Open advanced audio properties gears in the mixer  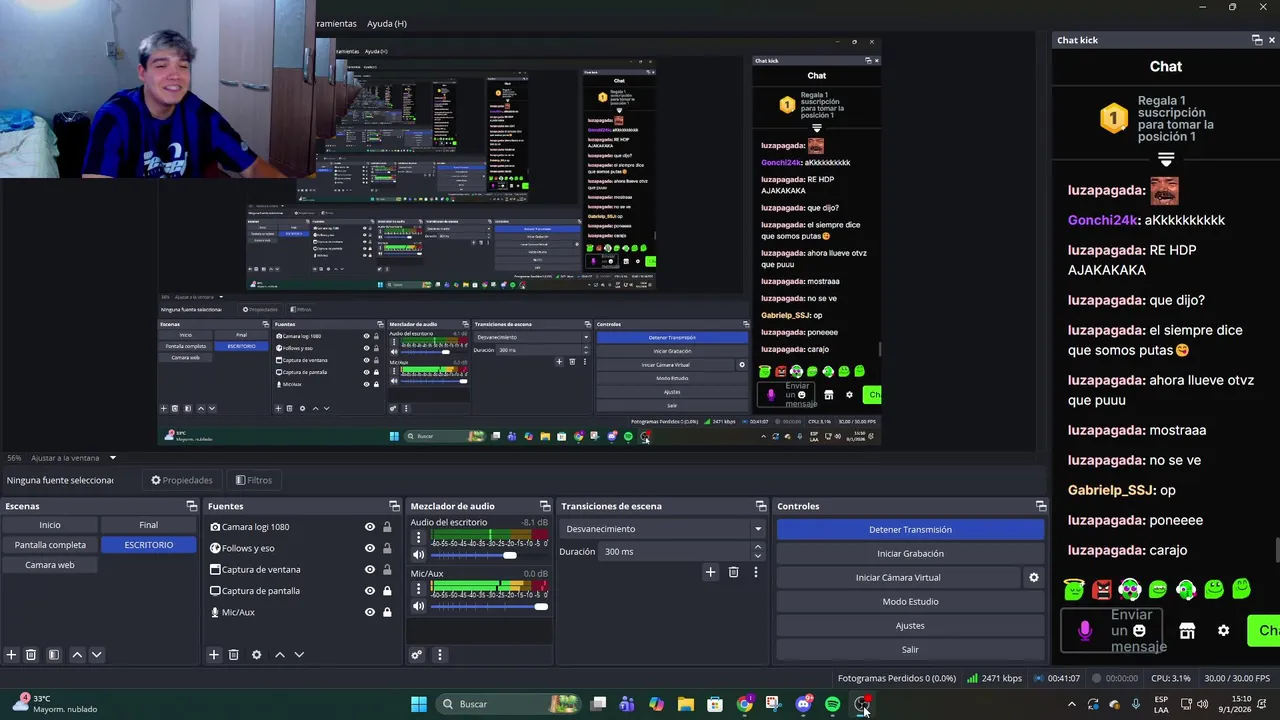(x=417, y=655)
